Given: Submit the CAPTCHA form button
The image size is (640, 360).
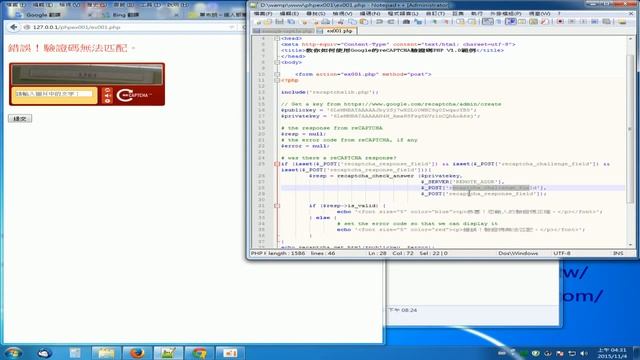Looking at the screenshot, I should point(20,118).
